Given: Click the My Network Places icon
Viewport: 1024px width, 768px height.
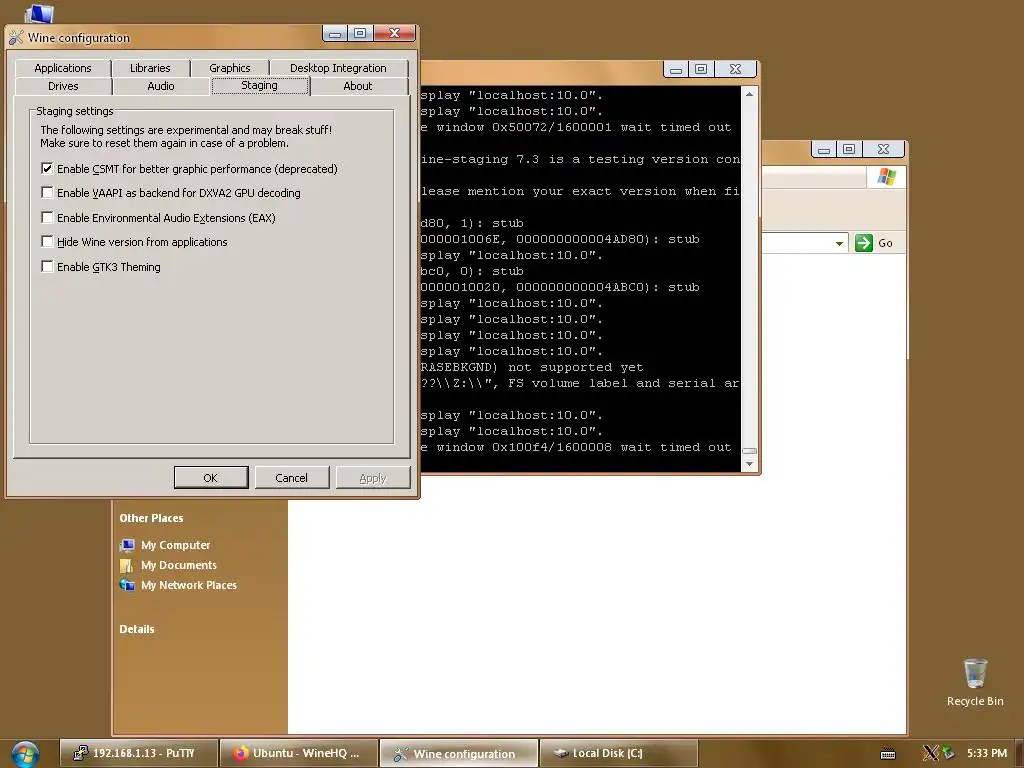Looking at the screenshot, I should (x=127, y=585).
